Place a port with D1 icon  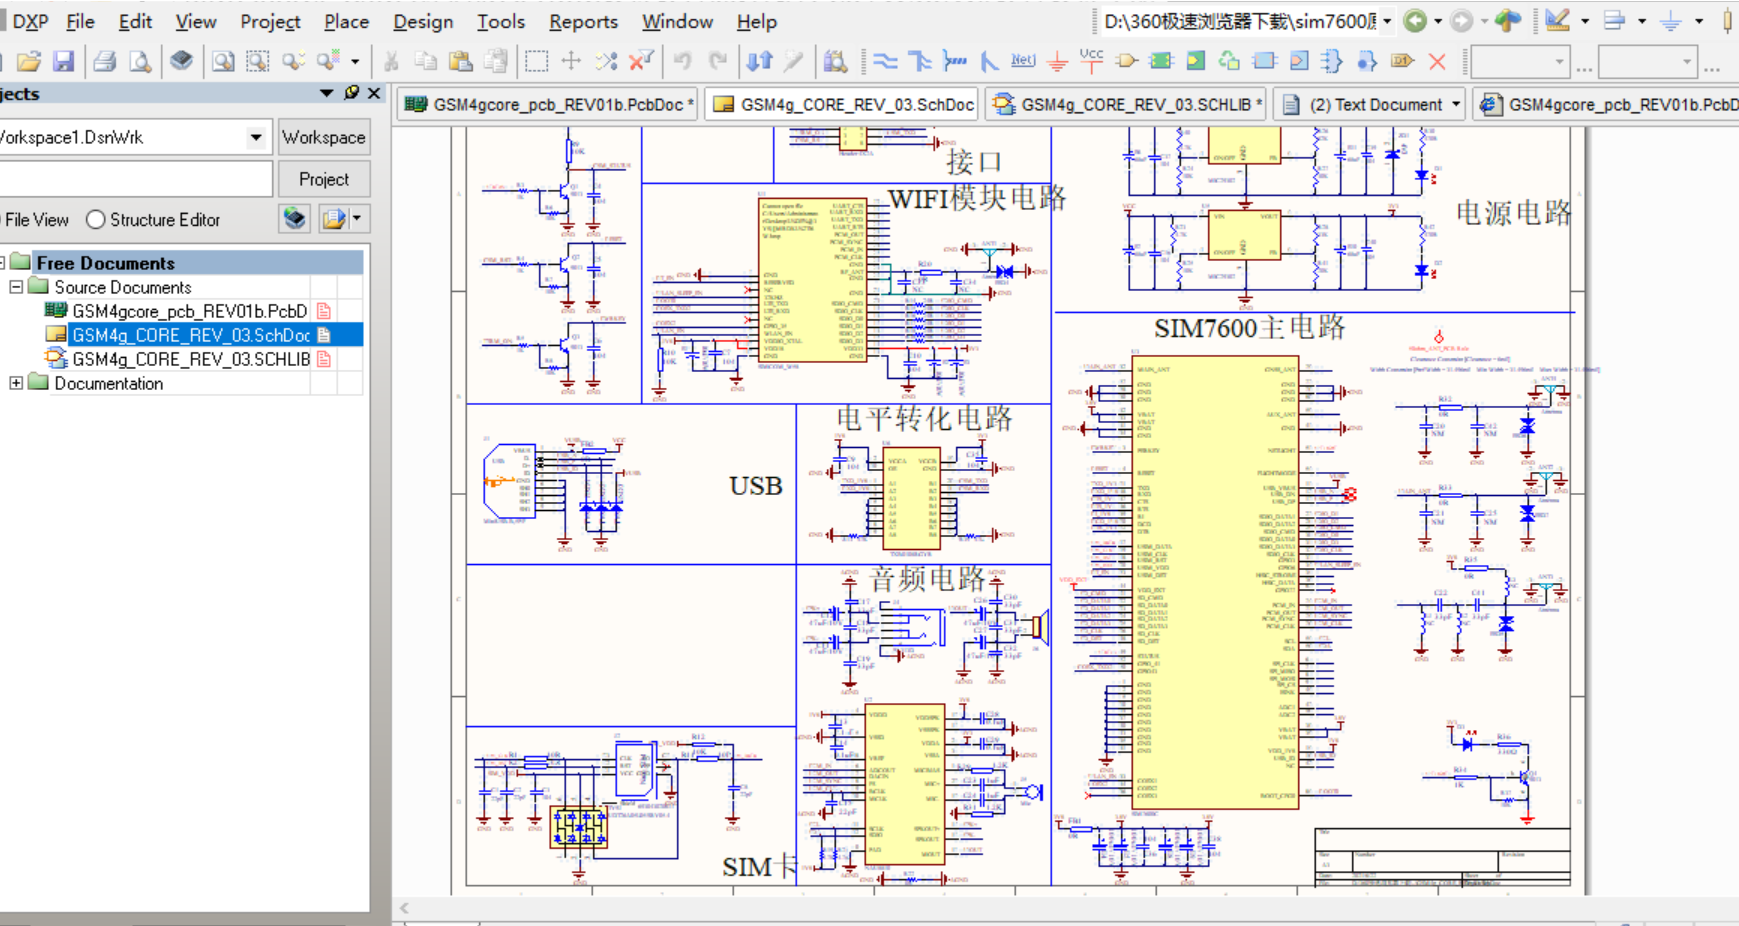[1402, 62]
